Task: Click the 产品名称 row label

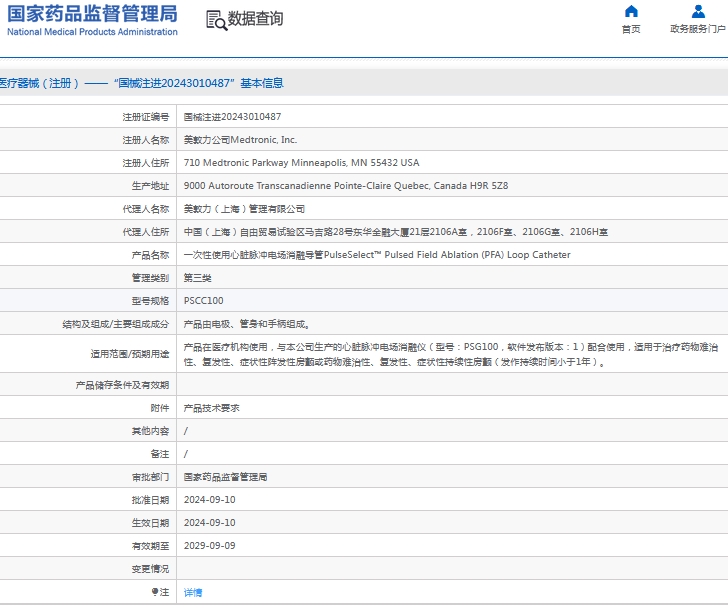Action: click(150, 255)
